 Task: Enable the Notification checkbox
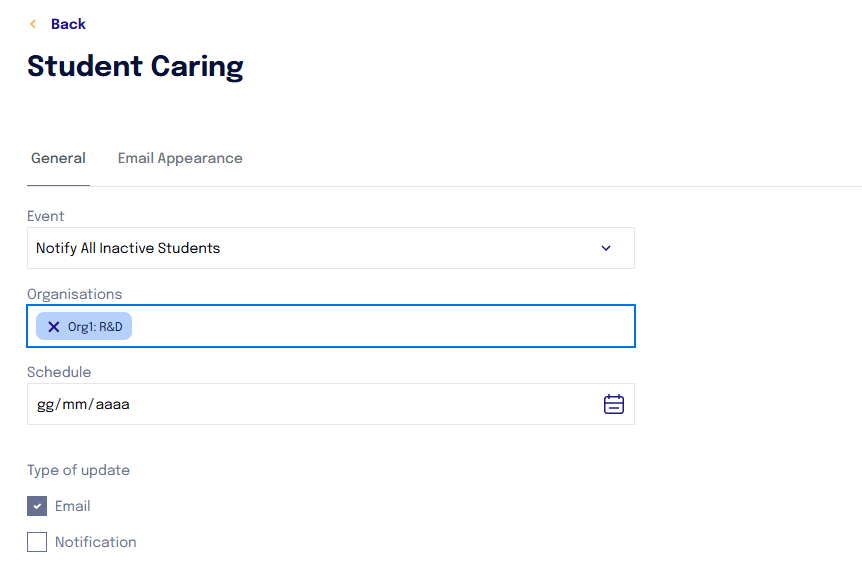(37, 542)
